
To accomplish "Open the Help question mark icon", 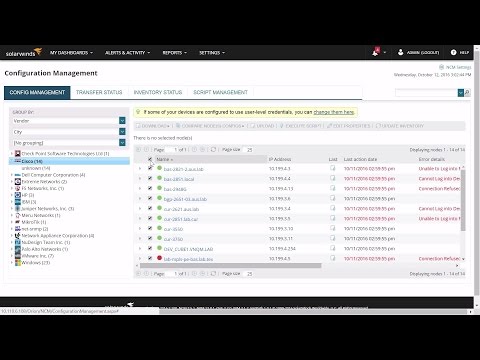I will point(453,52).
